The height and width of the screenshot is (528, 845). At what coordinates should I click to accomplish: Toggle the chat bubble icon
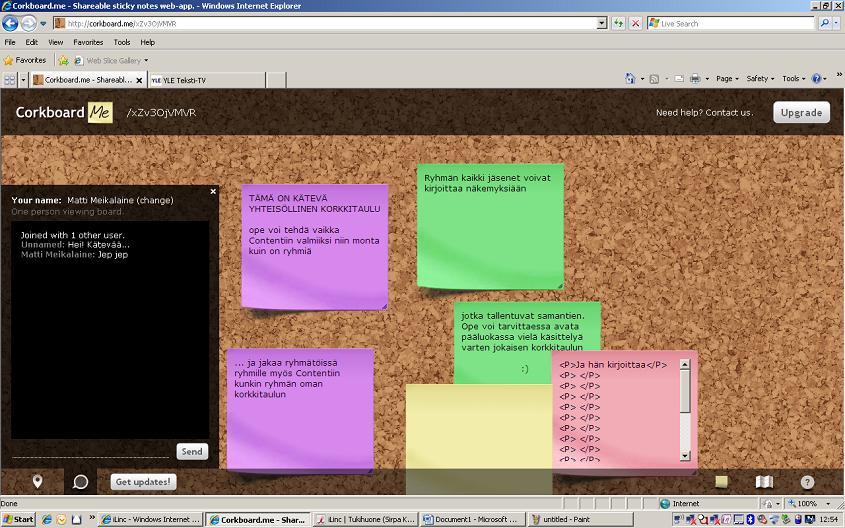81,481
